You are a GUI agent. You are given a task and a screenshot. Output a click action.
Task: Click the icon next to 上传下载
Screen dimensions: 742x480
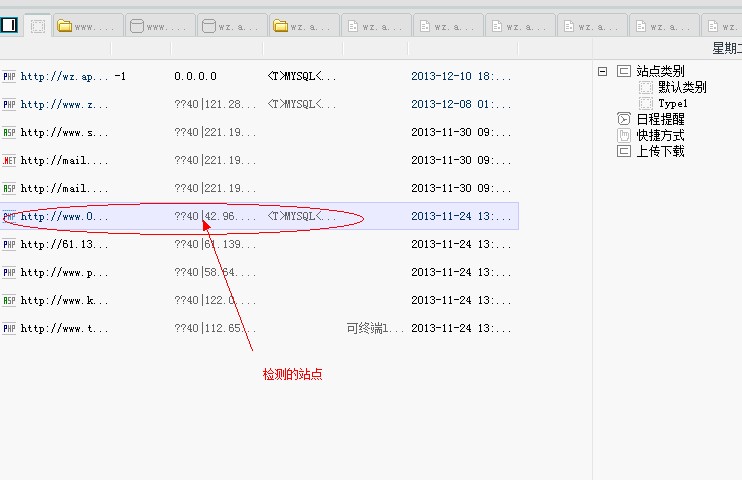[x=624, y=151]
